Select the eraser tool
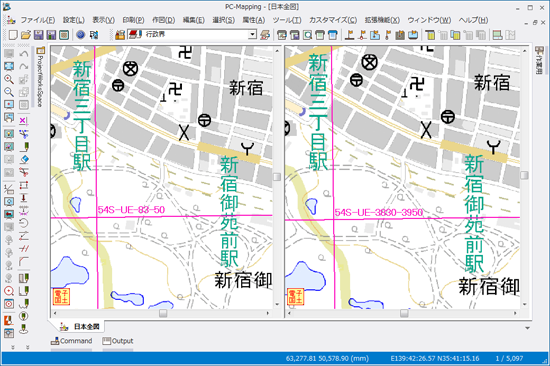Image resolution: width=550 pixels, height=366 pixels. click(x=24, y=160)
